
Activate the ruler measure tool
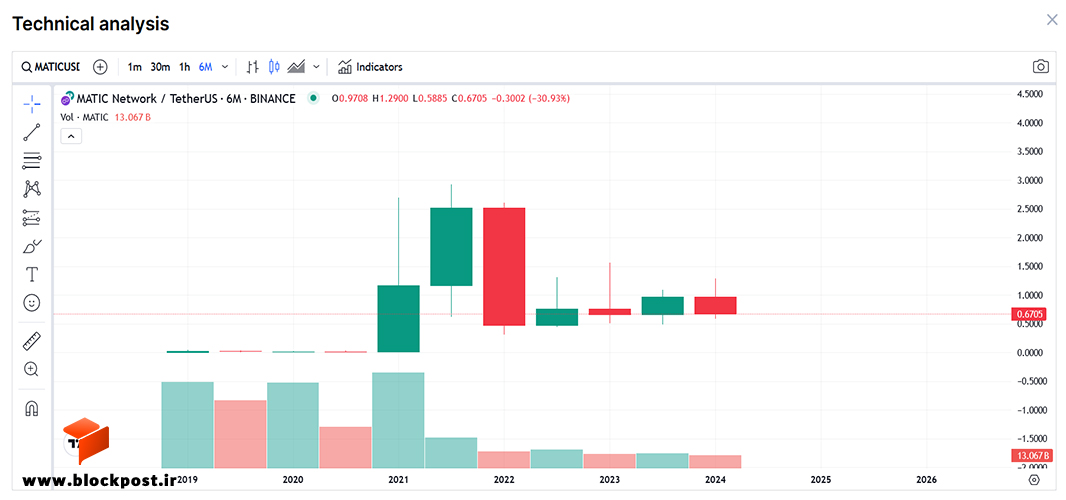(32, 341)
